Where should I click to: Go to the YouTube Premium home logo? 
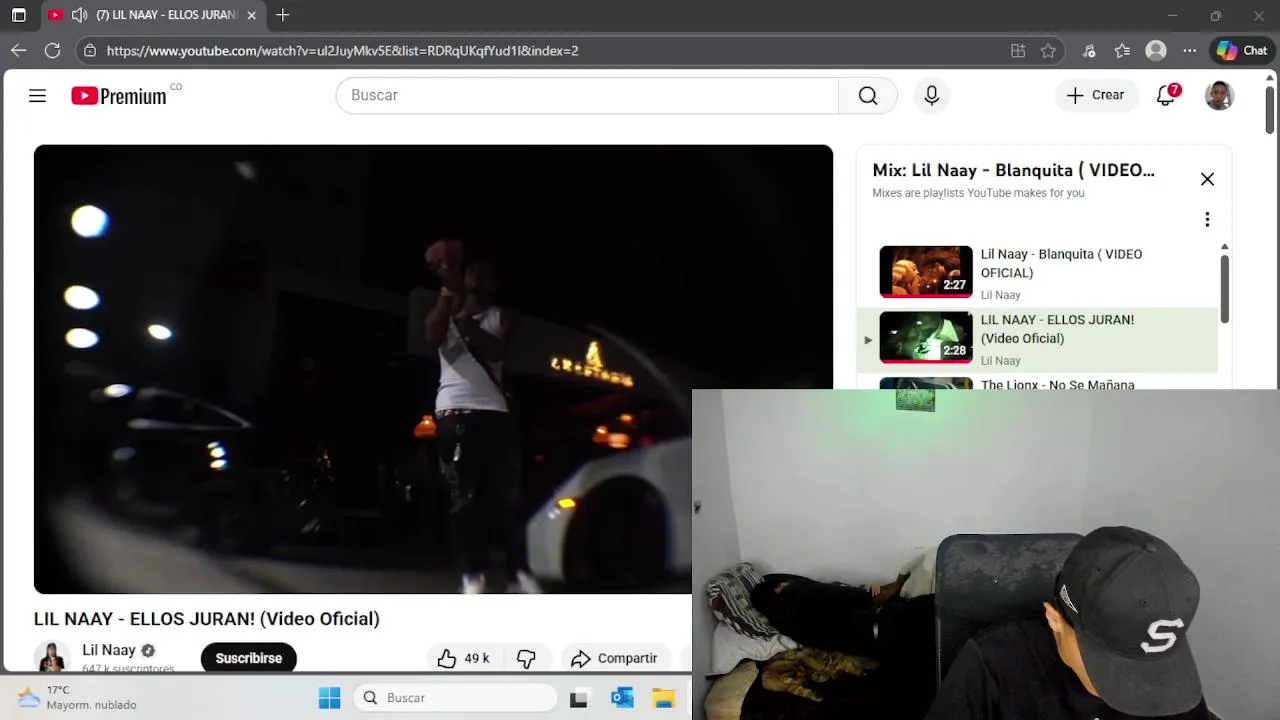118,96
